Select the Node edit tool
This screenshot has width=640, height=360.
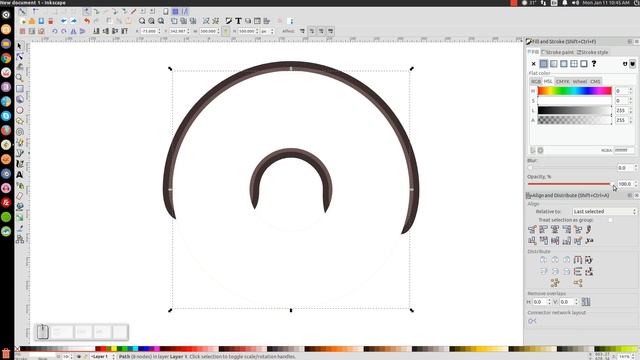point(19,56)
